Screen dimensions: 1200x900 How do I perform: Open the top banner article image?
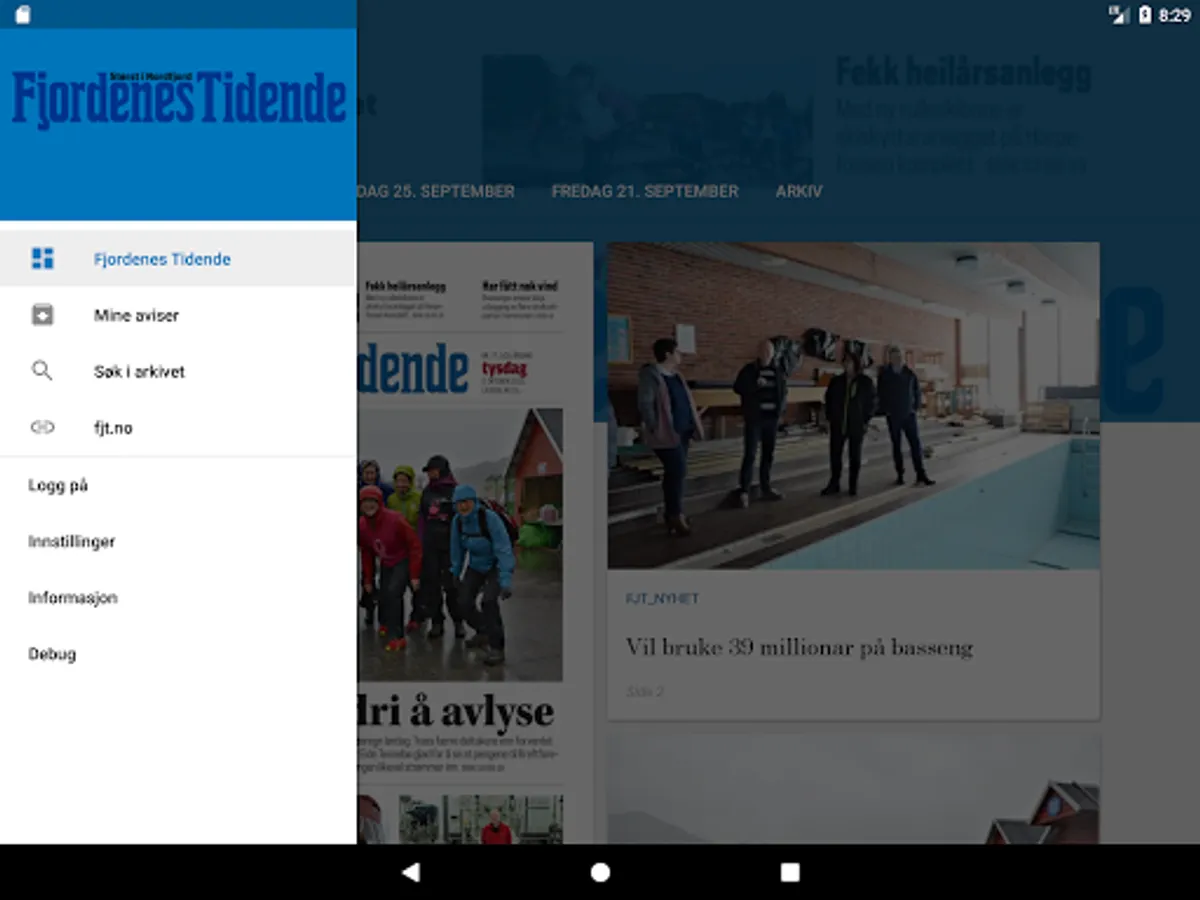click(x=647, y=118)
